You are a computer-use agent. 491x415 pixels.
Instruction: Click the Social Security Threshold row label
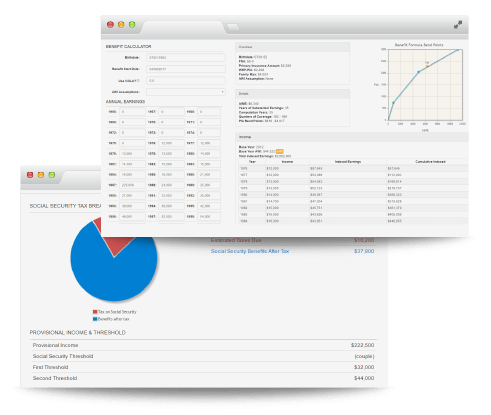(63, 356)
